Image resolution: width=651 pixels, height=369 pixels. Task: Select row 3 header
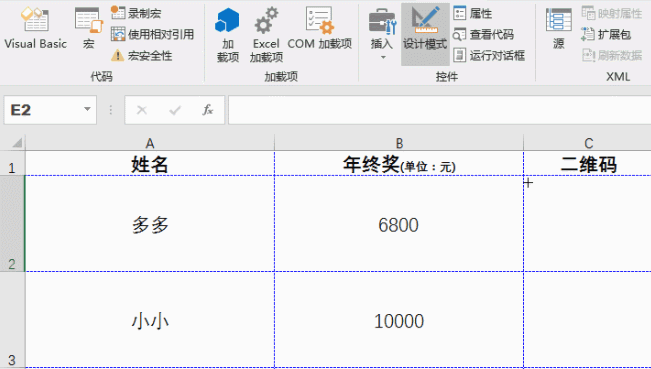pyautogui.click(x=12, y=320)
